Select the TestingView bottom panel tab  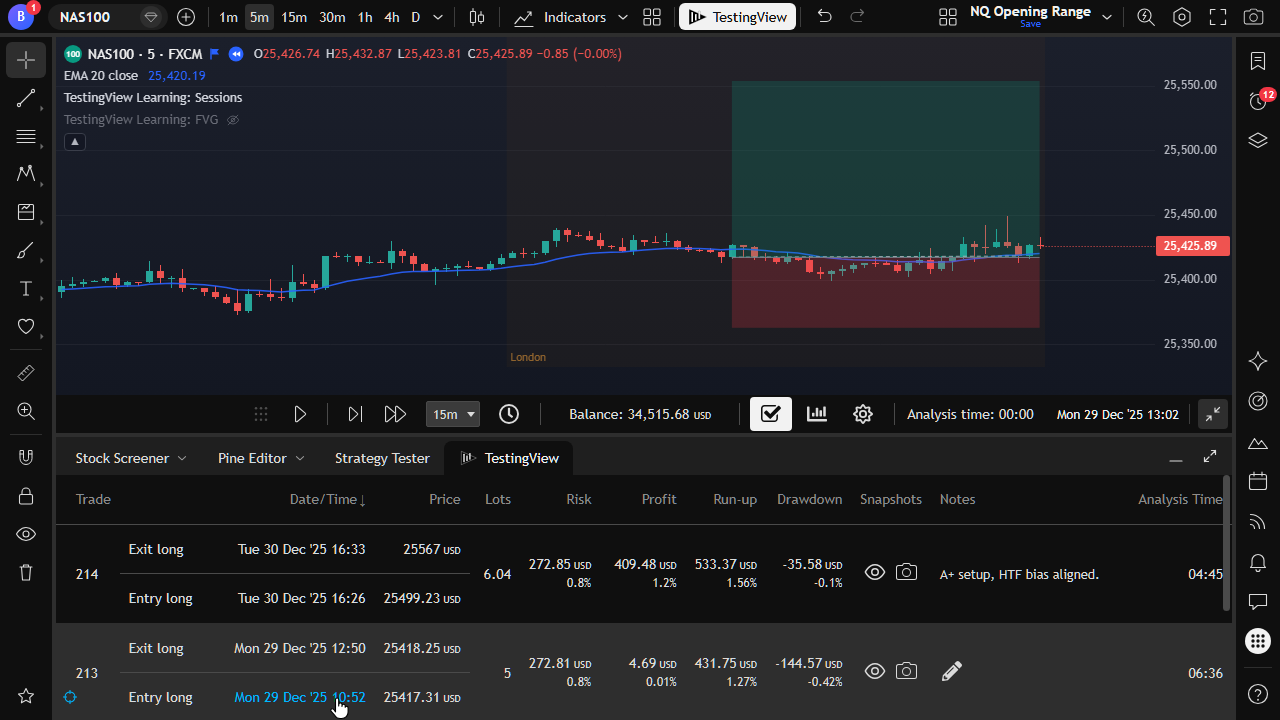click(x=509, y=458)
